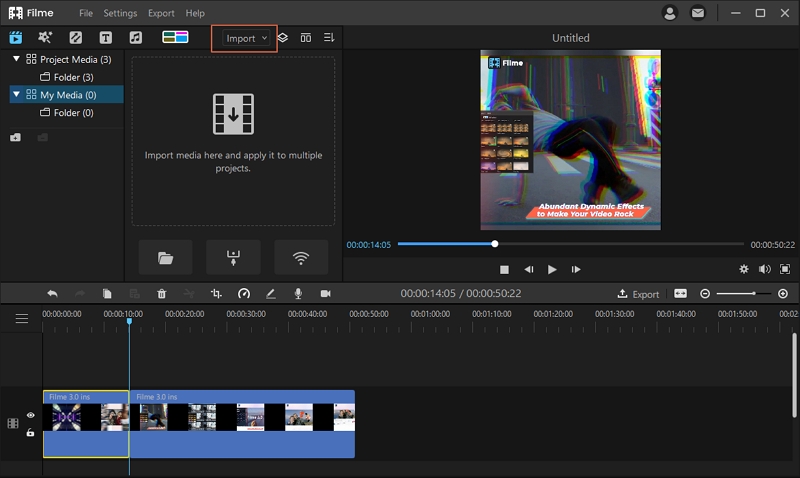Toggle the video track lock

31,433
